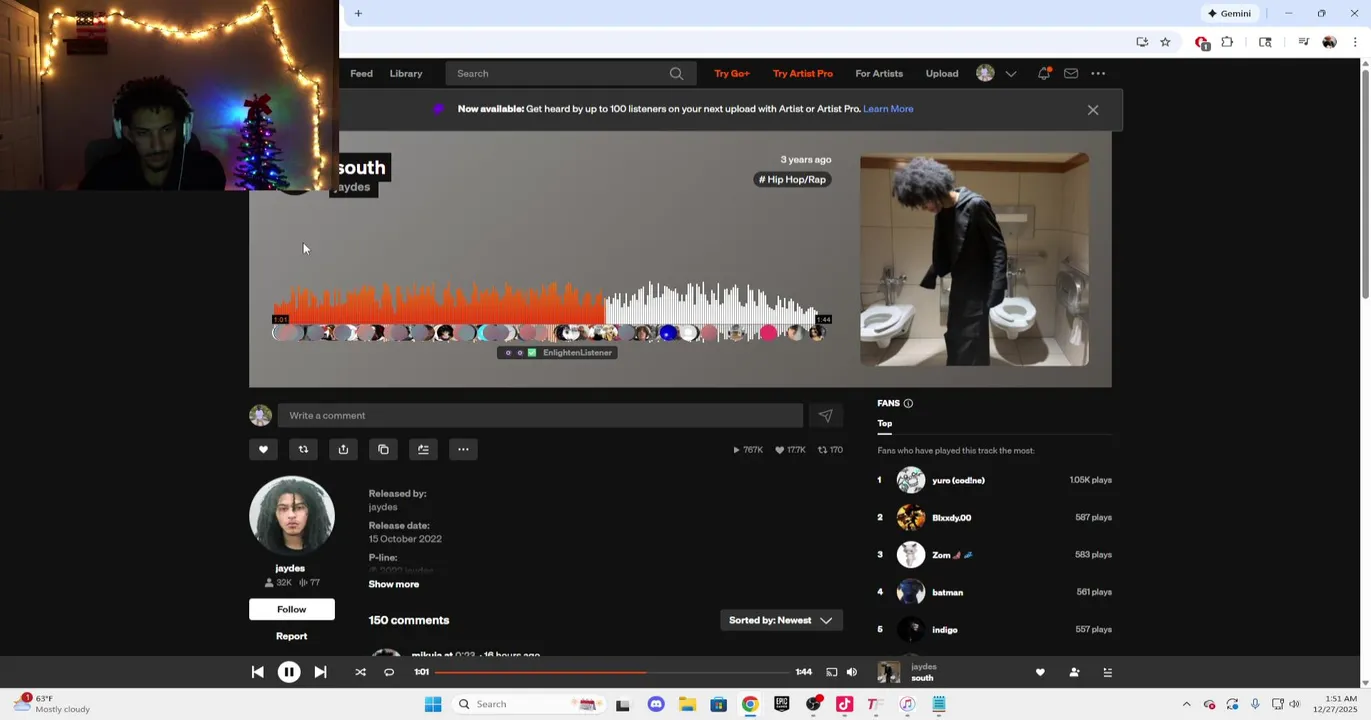
Task: Open the track artwork image
Action: coord(975,260)
